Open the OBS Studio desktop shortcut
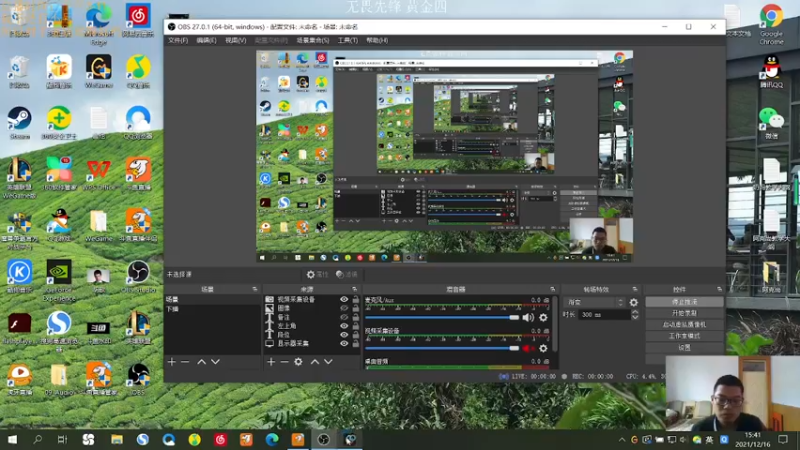800x450 pixels. coord(138,277)
